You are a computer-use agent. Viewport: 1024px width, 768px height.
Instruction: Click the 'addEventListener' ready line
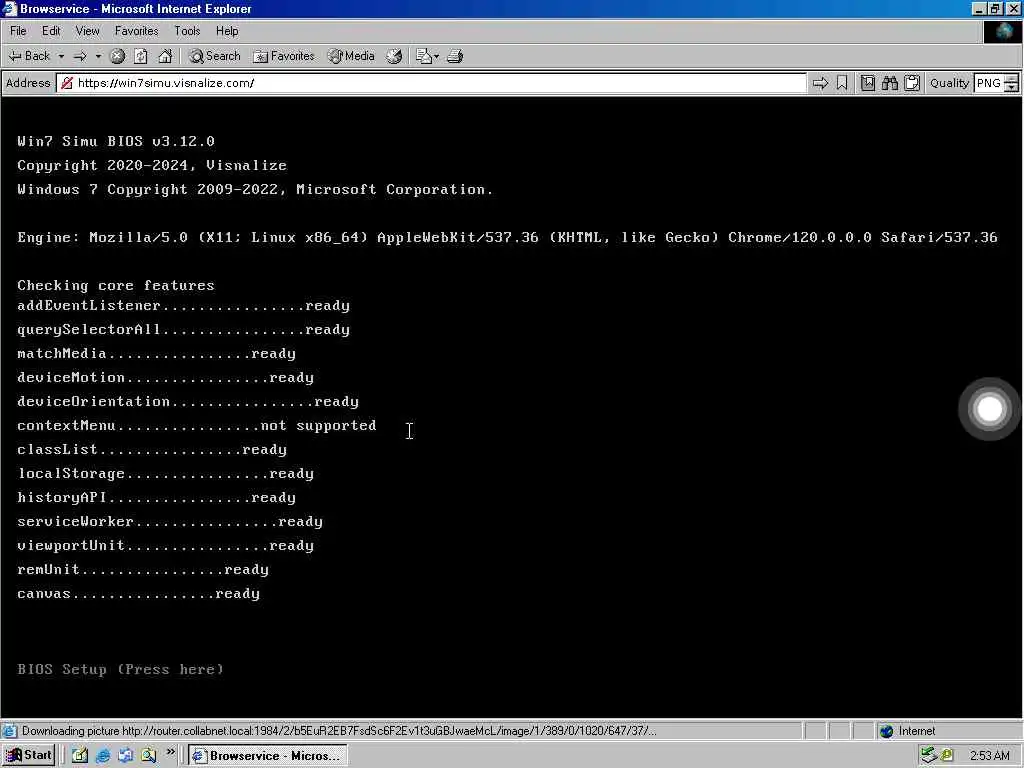click(x=184, y=306)
